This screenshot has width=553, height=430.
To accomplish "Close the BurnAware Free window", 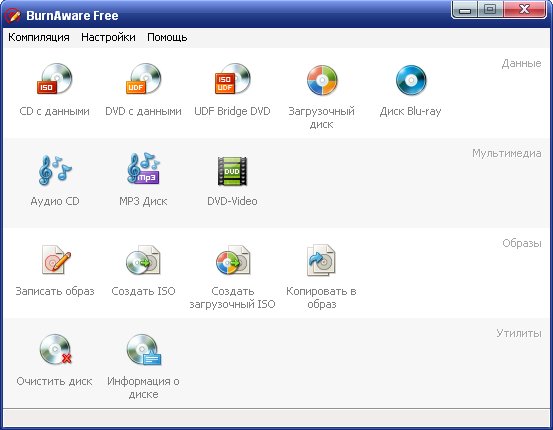I will click(525, 10).
